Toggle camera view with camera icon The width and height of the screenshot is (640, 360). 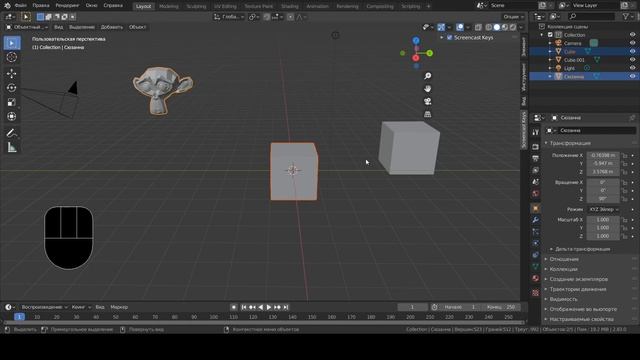click(x=427, y=101)
